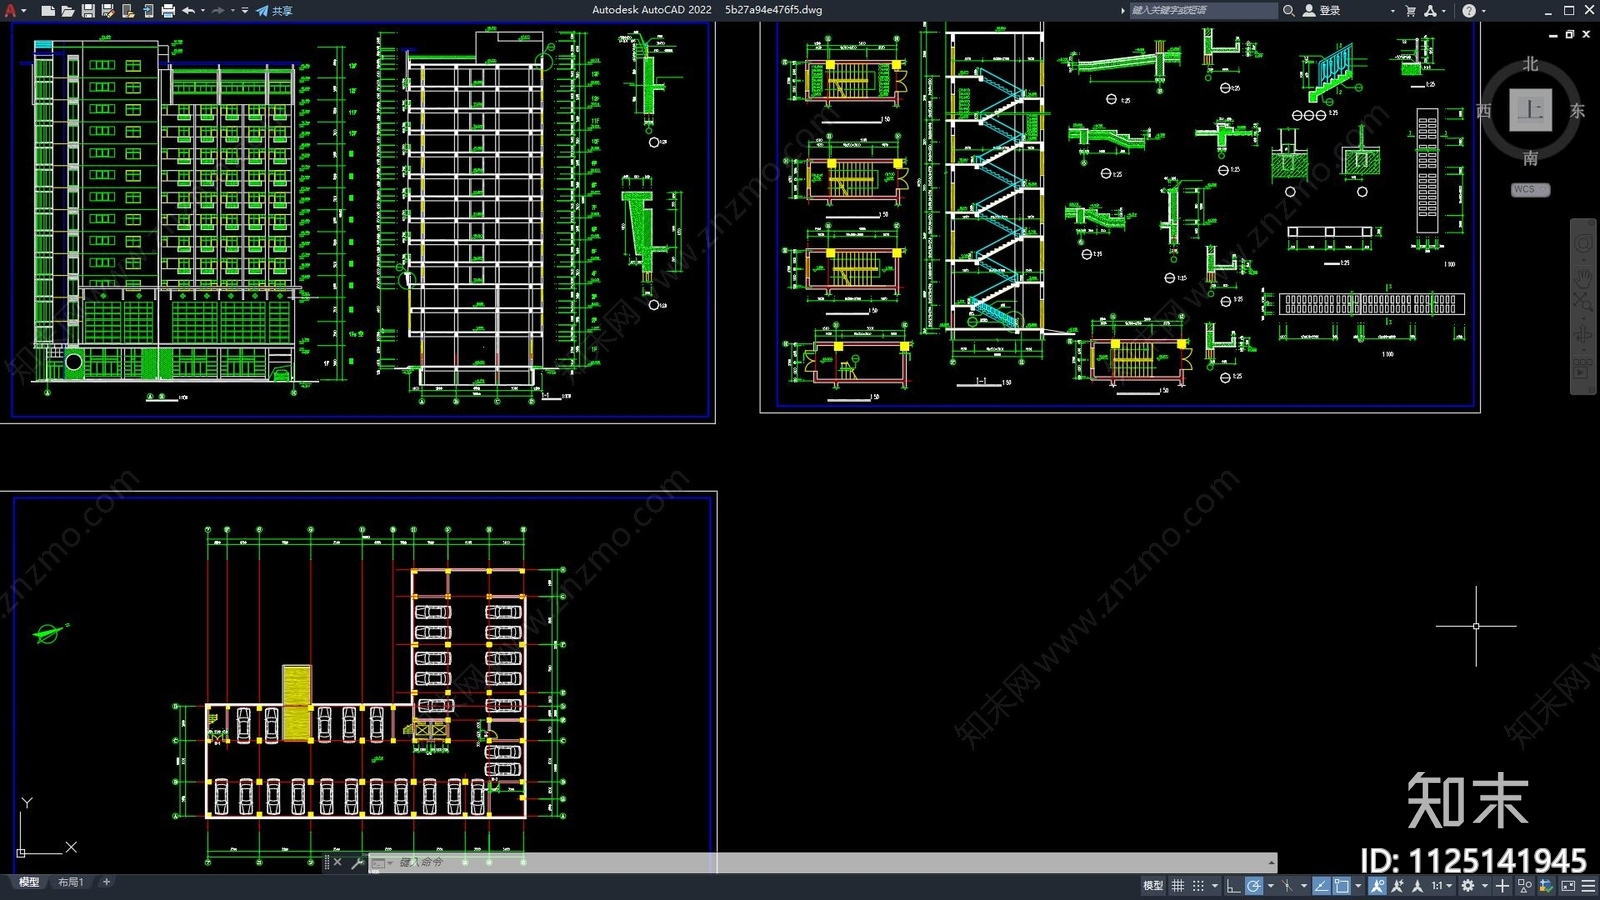Undo the last action with Undo arrow
This screenshot has width=1600, height=900.
(188, 10)
